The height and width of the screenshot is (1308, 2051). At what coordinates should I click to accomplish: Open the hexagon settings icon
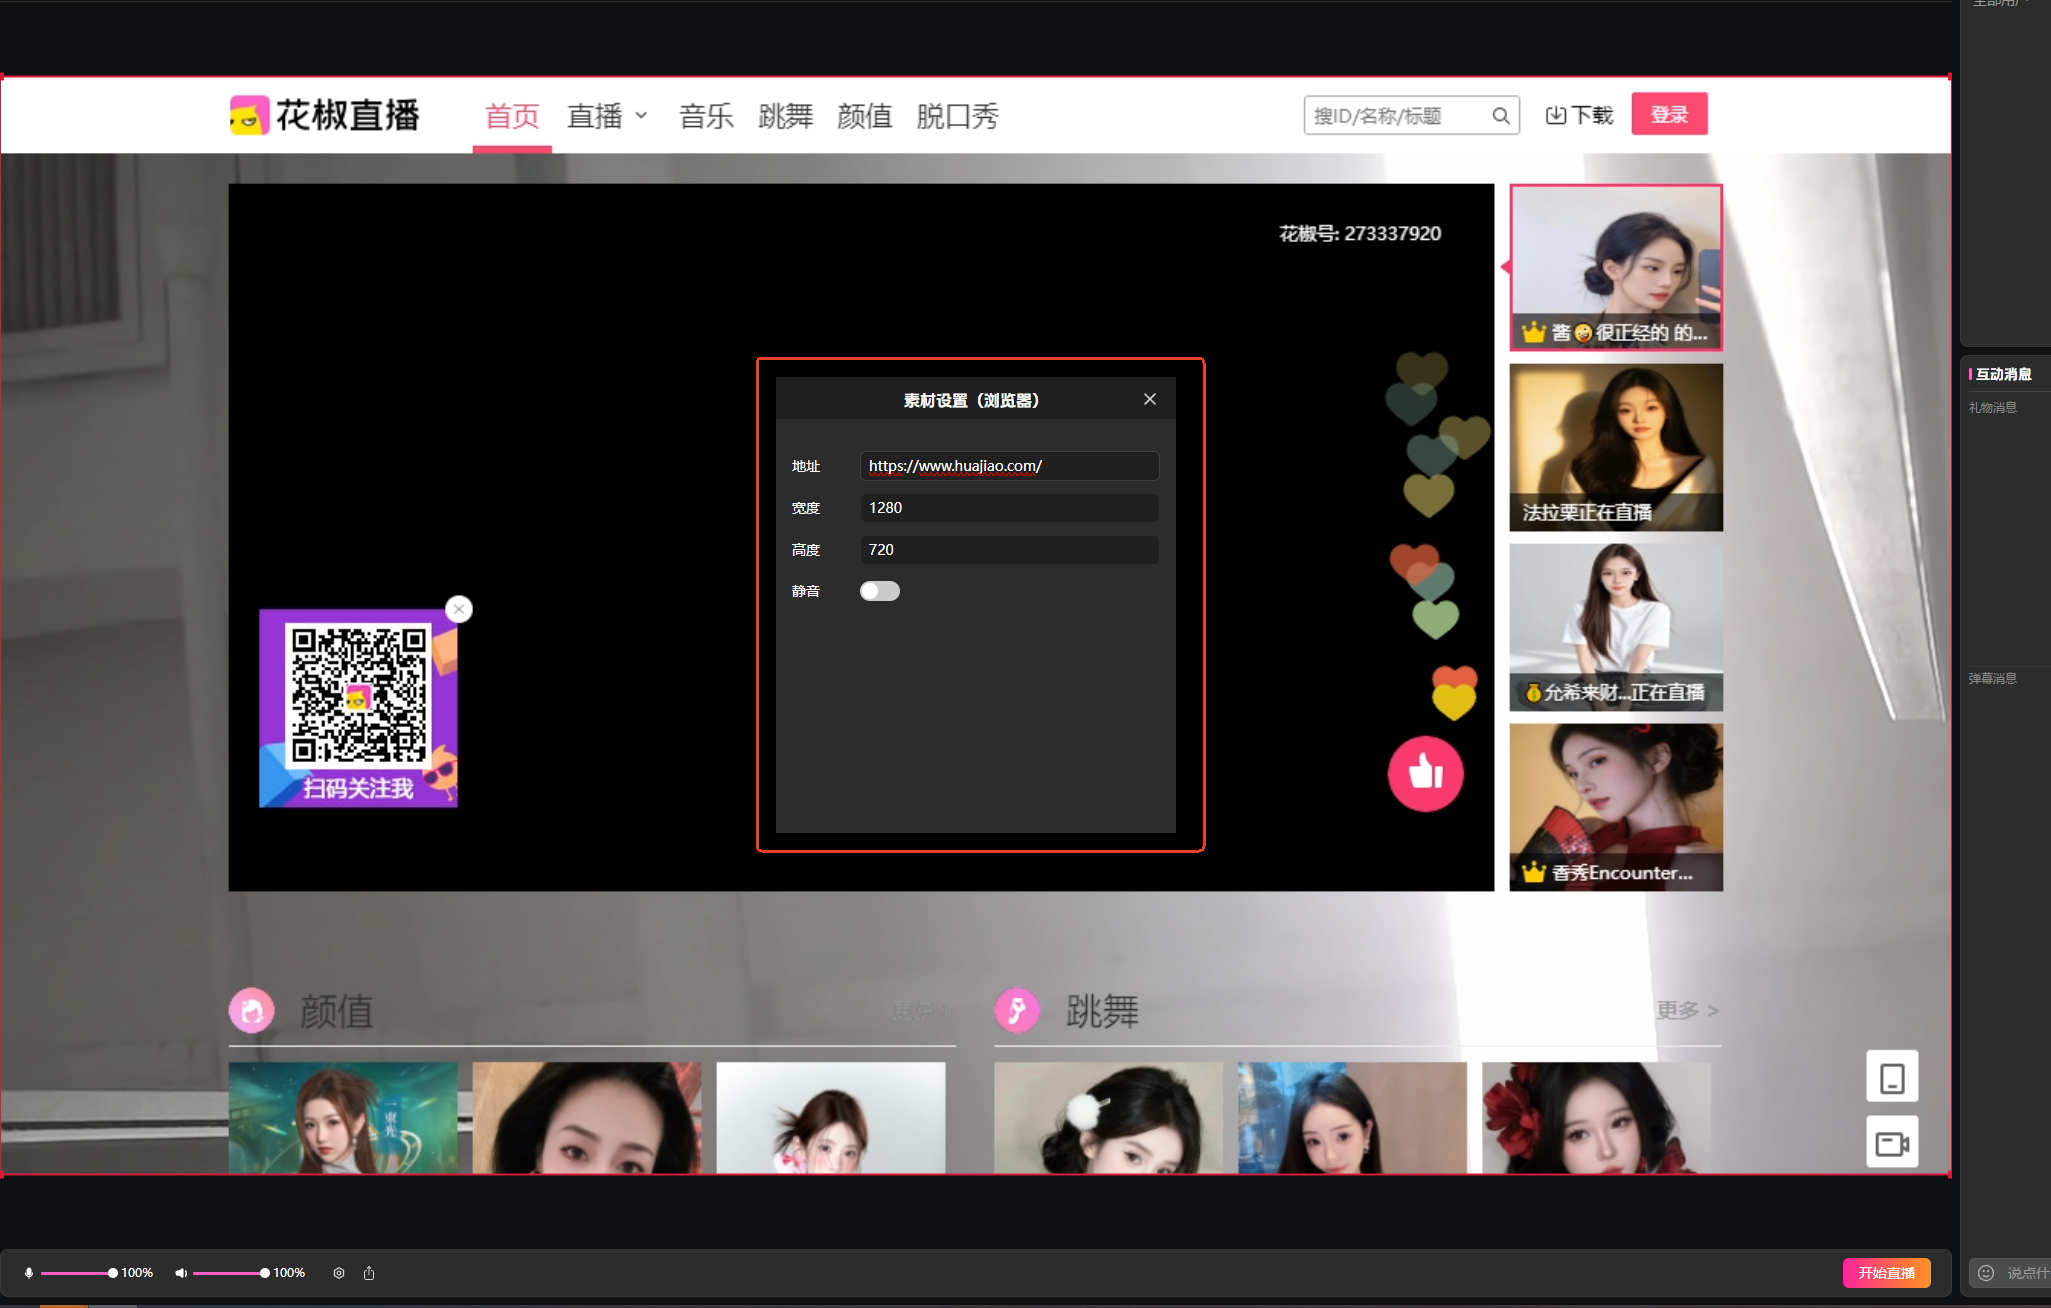coord(339,1273)
